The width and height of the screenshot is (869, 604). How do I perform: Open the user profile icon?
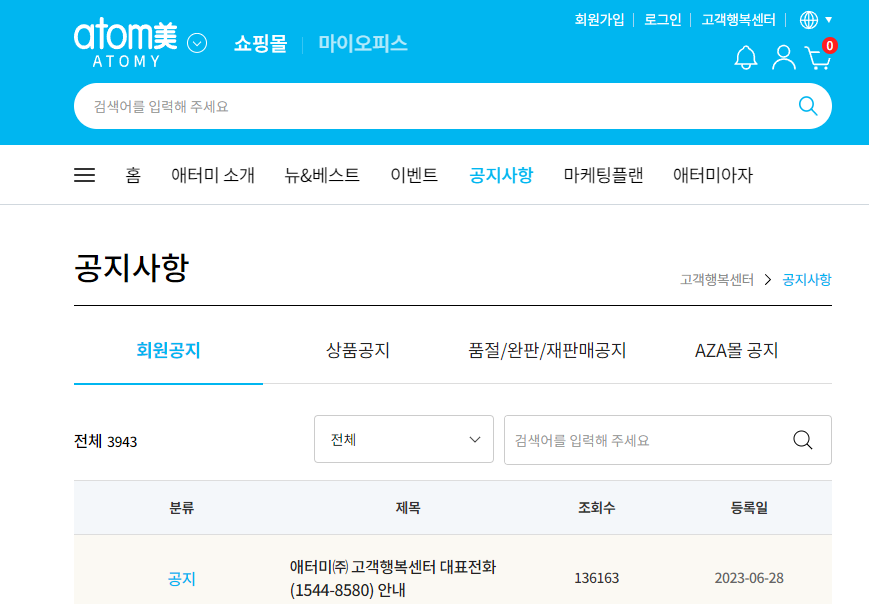tap(784, 58)
